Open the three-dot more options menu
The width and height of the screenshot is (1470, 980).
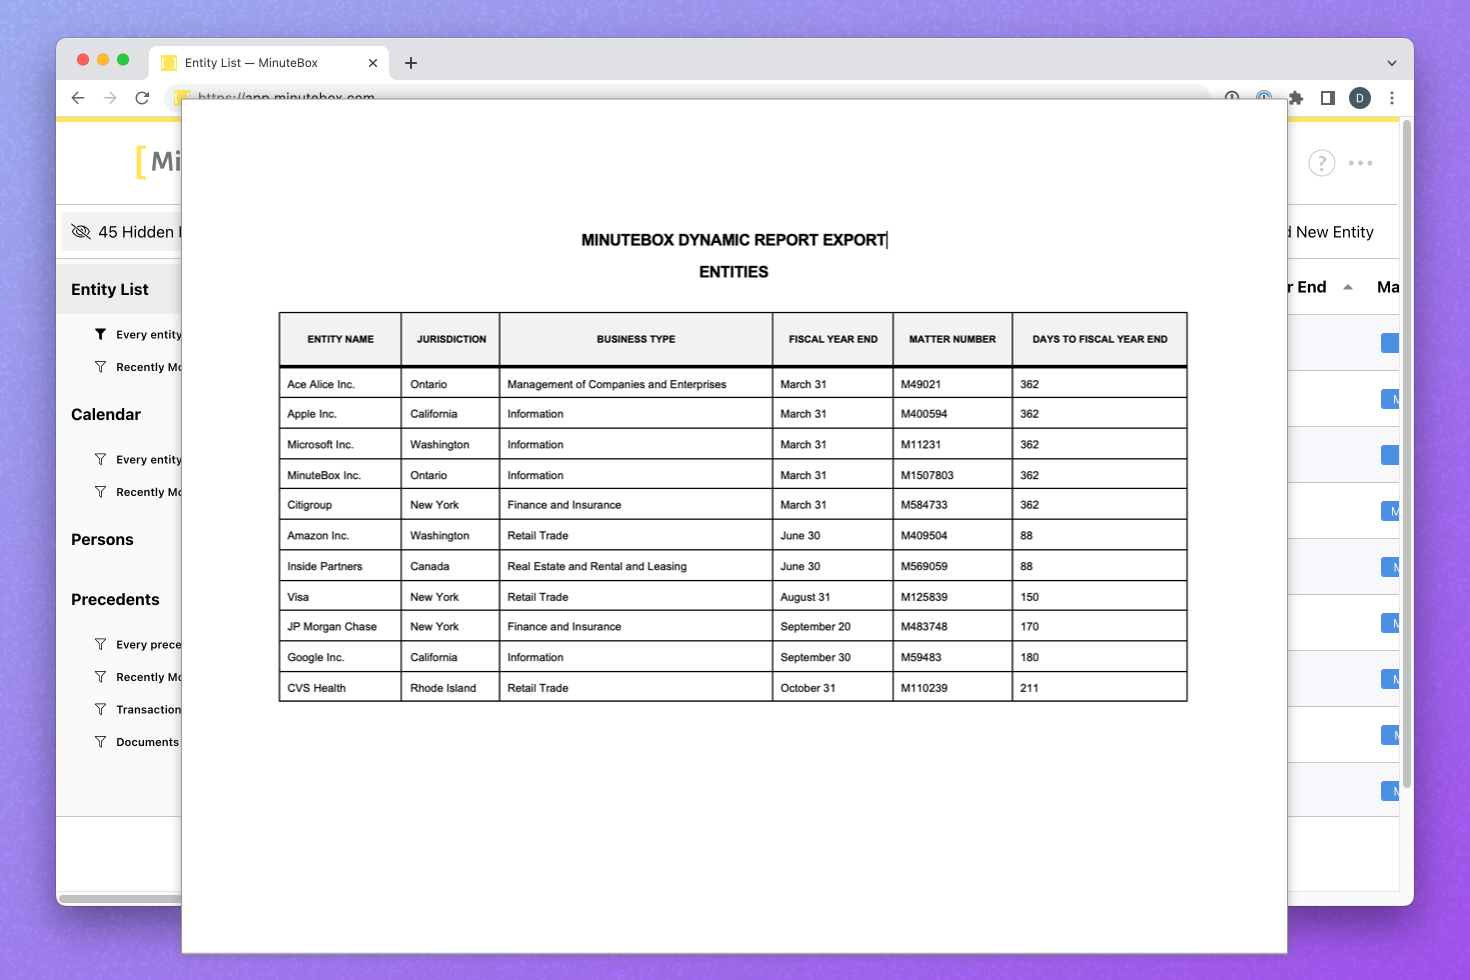pos(1360,163)
